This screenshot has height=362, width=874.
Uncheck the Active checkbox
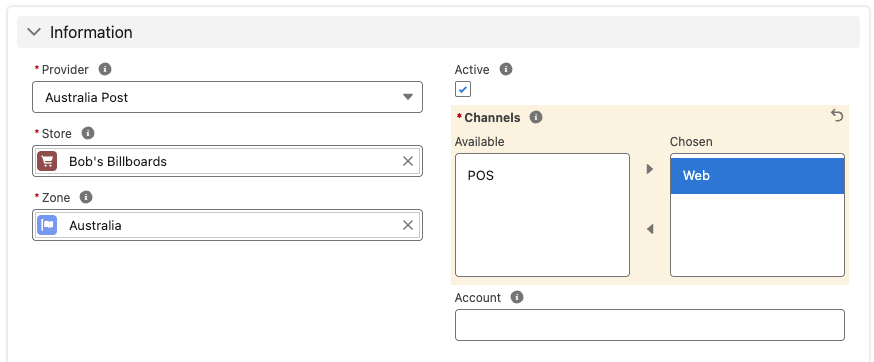[x=463, y=89]
